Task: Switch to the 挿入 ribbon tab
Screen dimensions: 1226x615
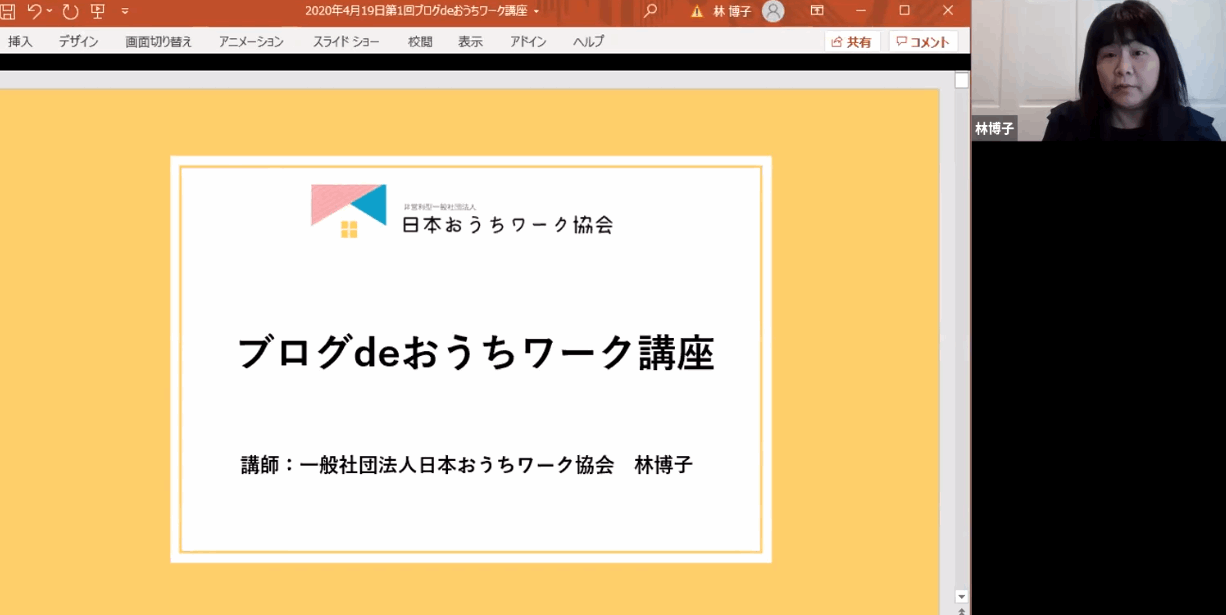Action: [x=20, y=42]
